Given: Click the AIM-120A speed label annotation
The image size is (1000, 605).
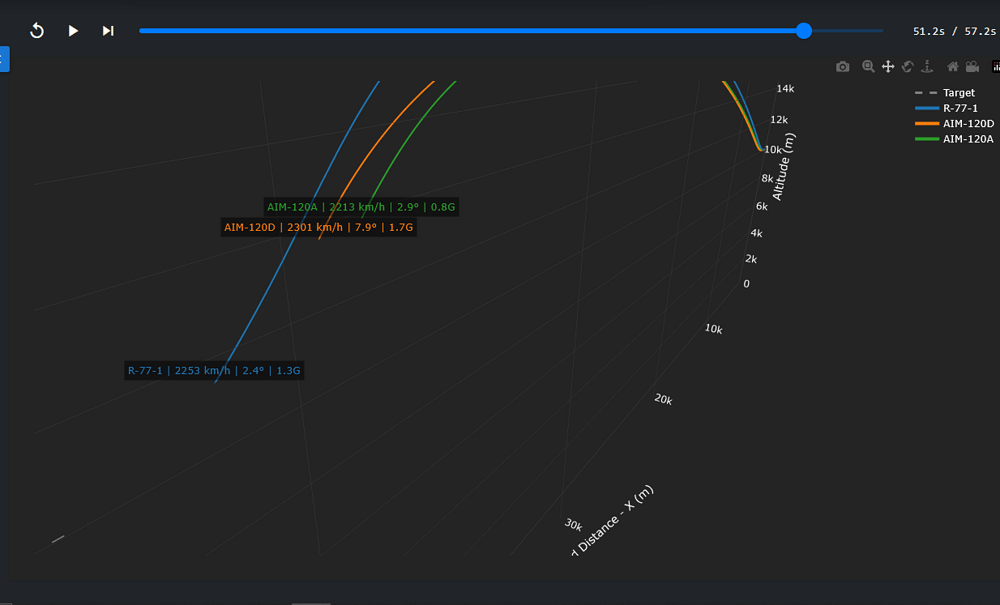Looking at the screenshot, I should (x=361, y=207).
